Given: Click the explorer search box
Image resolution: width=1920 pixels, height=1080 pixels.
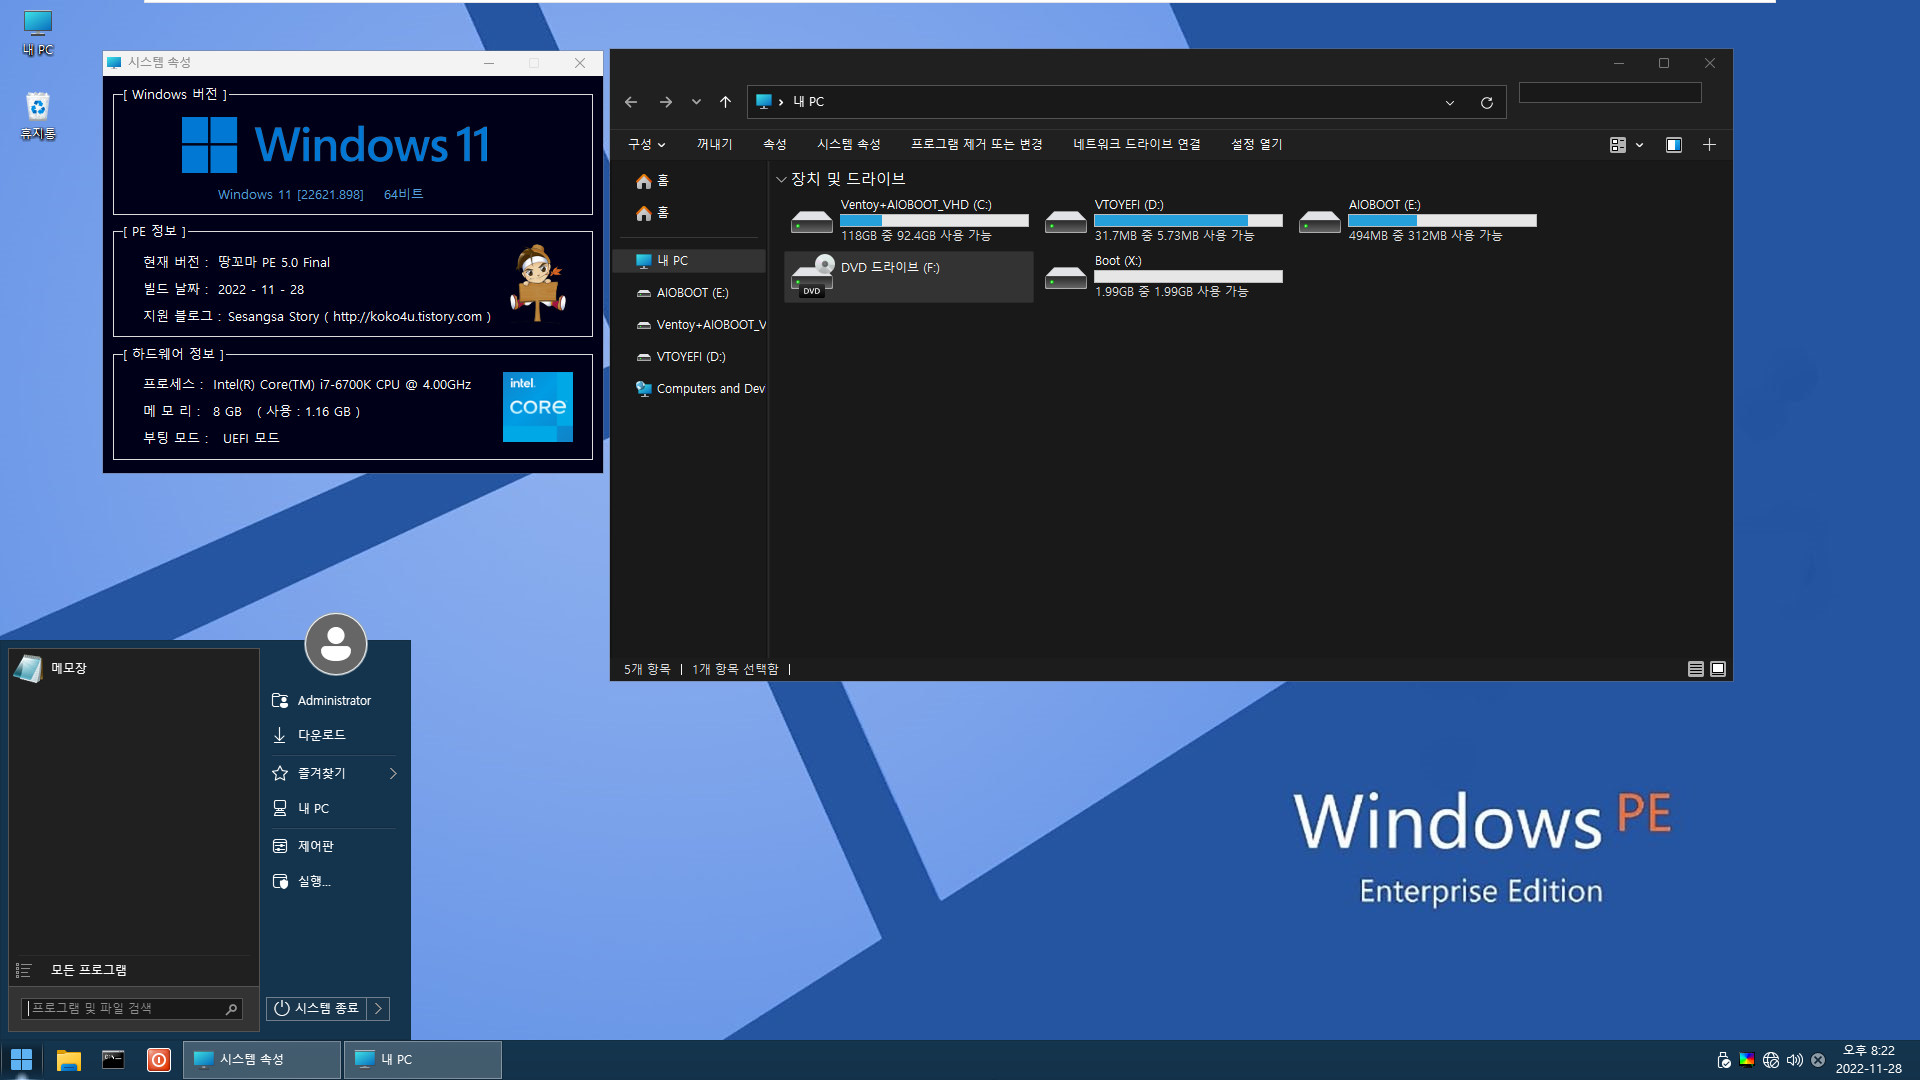Looking at the screenshot, I should [x=1610, y=93].
